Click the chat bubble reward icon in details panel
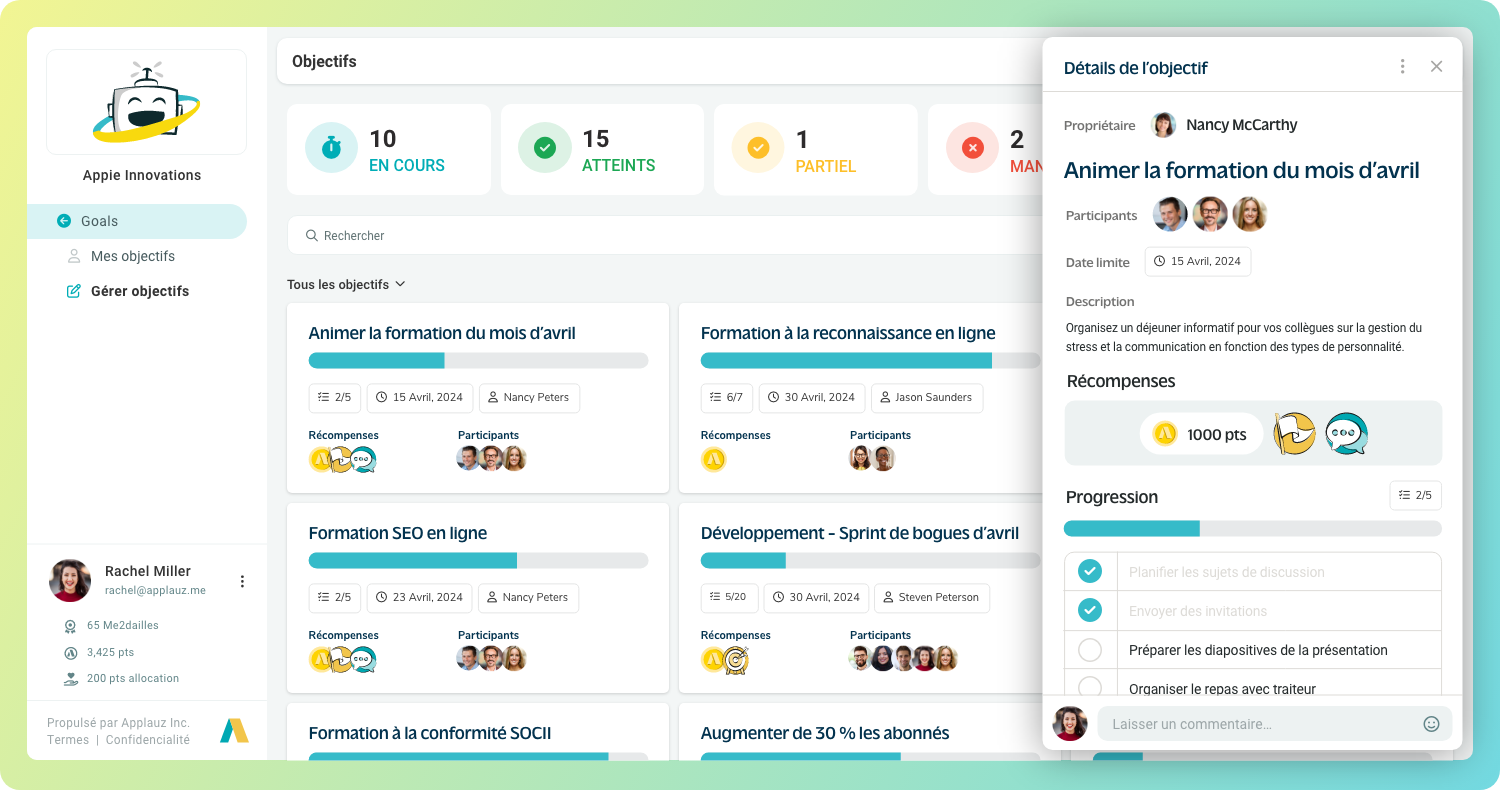 1345,434
